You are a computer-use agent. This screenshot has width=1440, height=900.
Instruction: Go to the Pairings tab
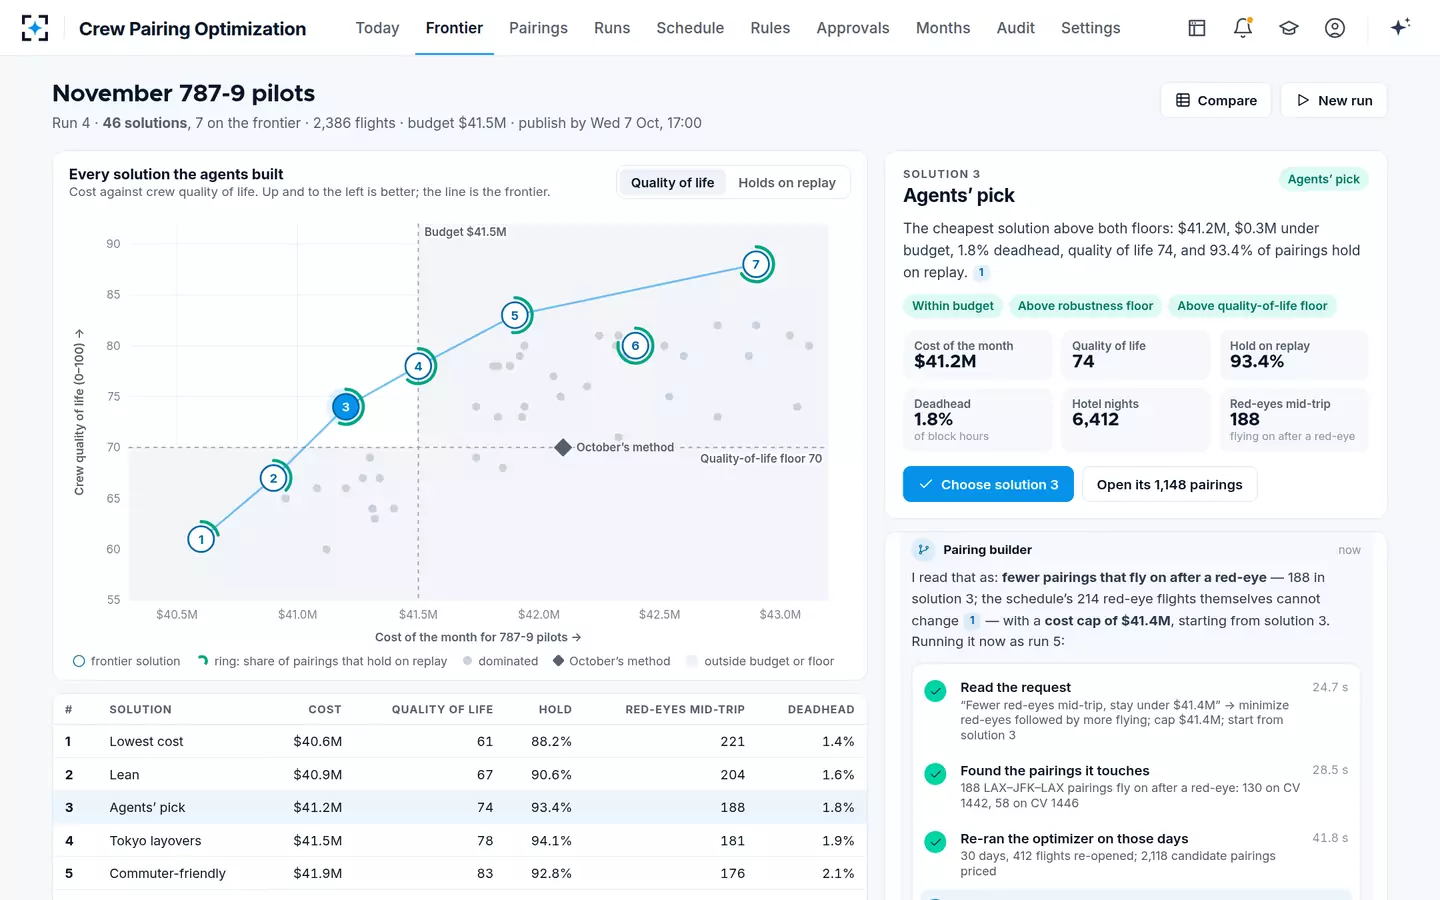tap(538, 28)
